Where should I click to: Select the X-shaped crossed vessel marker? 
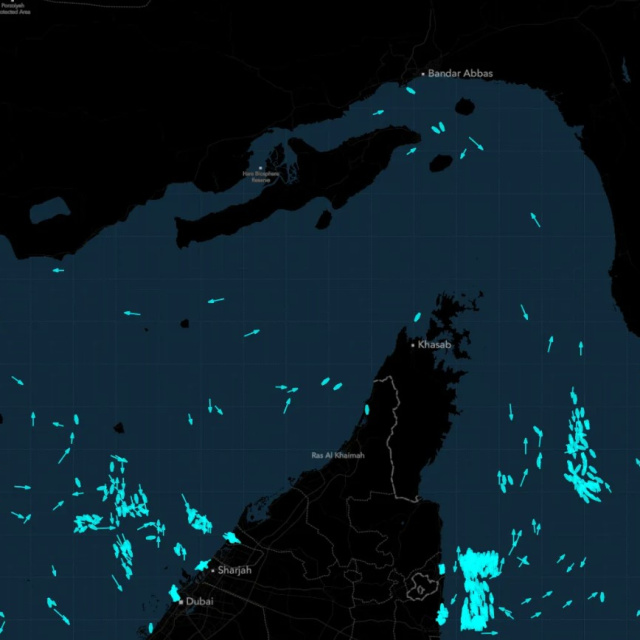click(522, 560)
